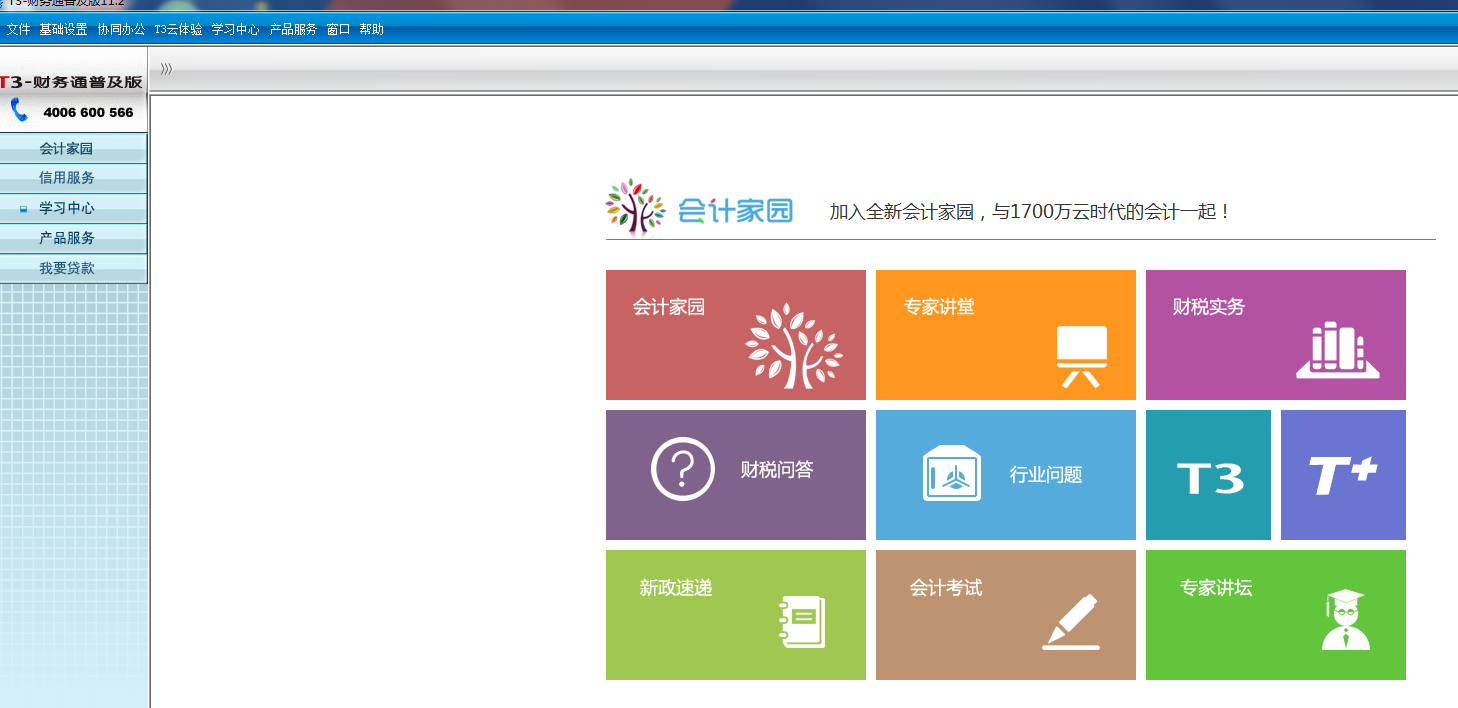This screenshot has width=1458, height=708.
Task: Open the 协同办公 menu
Action: (x=121, y=30)
